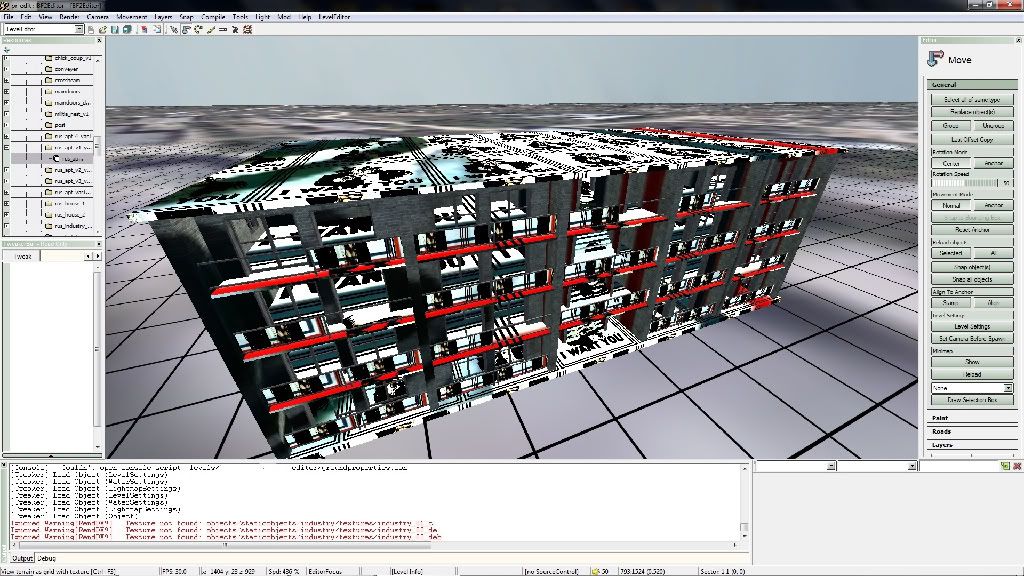Switch to the Debug tab
The width and height of the screenshot is (1024, 576).
(x=48, y=558)
